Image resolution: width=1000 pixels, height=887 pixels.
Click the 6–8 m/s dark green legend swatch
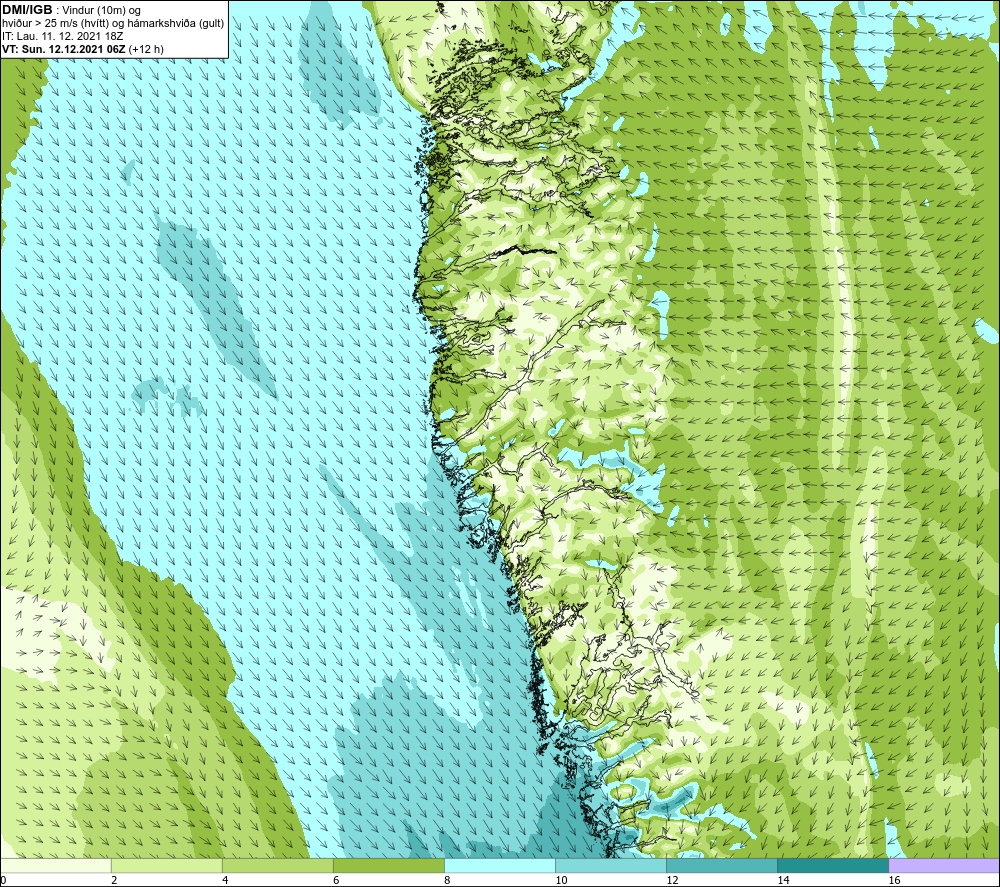click(389, 865)
